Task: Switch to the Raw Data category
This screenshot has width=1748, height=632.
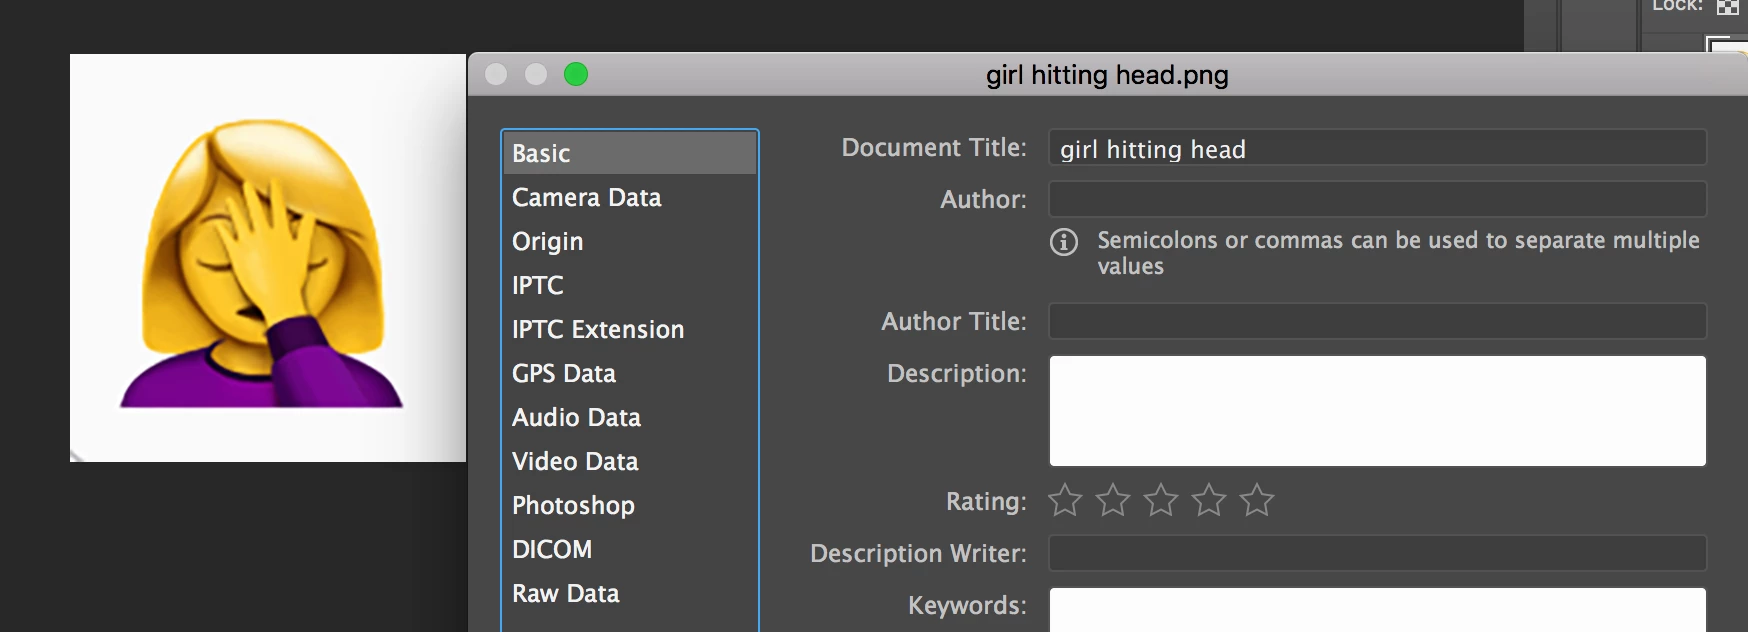Action: [629, 593]
